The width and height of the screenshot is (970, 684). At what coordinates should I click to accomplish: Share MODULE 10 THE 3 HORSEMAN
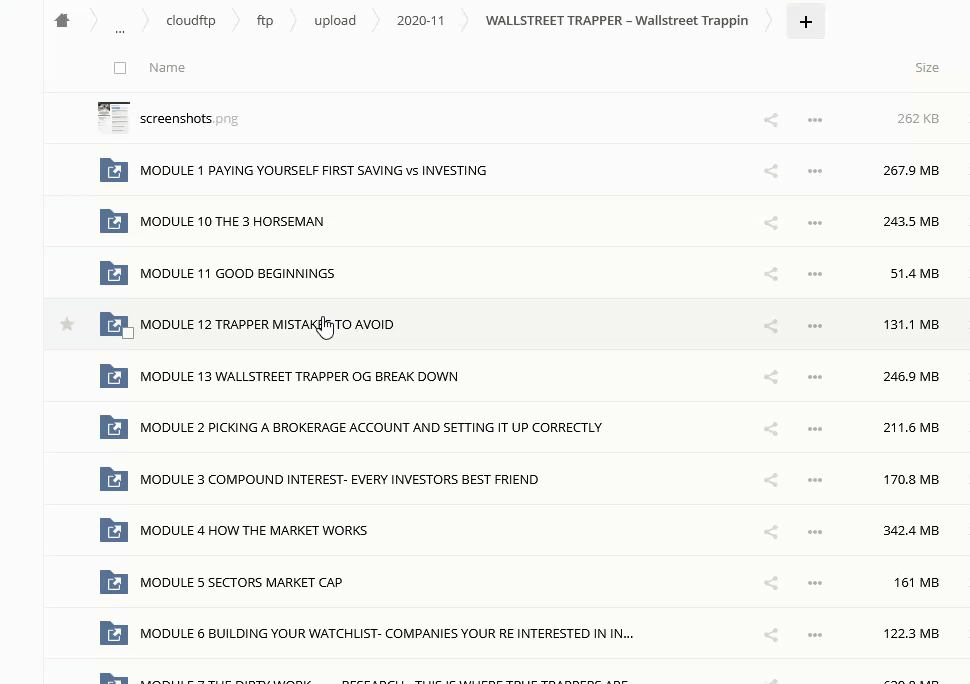tap(770, 223)
